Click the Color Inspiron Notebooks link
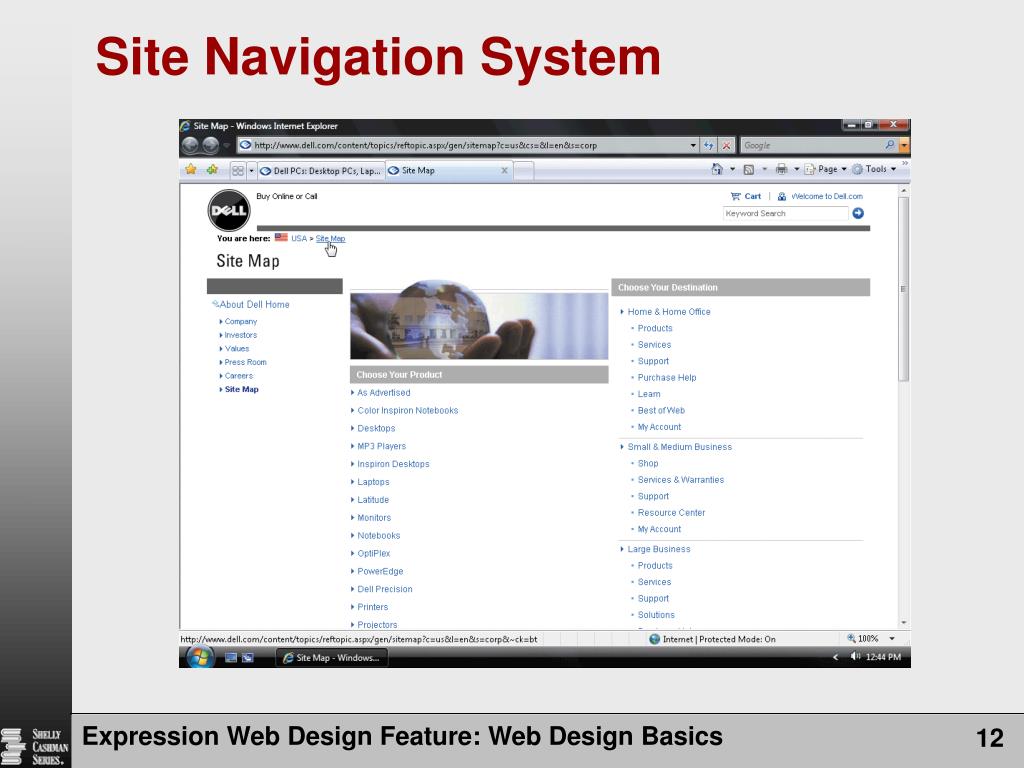The width and height of the screenshot is (1024, 768). tap(408, 410)
